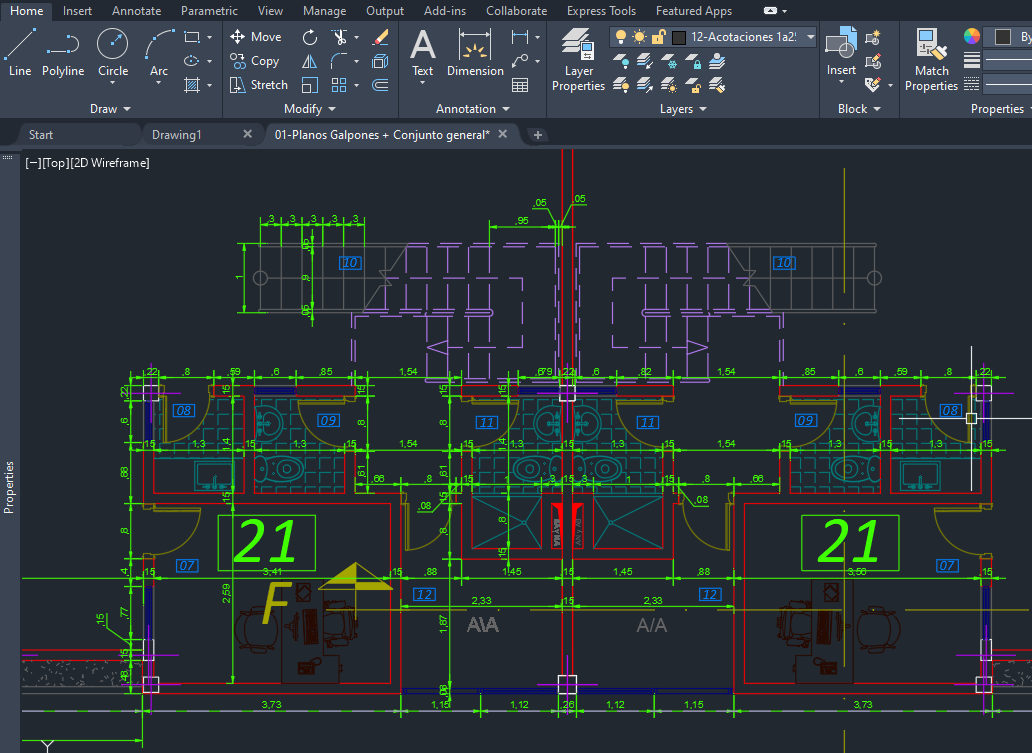
Task: Select the Mirror tool
Action: pyautogui.click(x=311, y=61)
